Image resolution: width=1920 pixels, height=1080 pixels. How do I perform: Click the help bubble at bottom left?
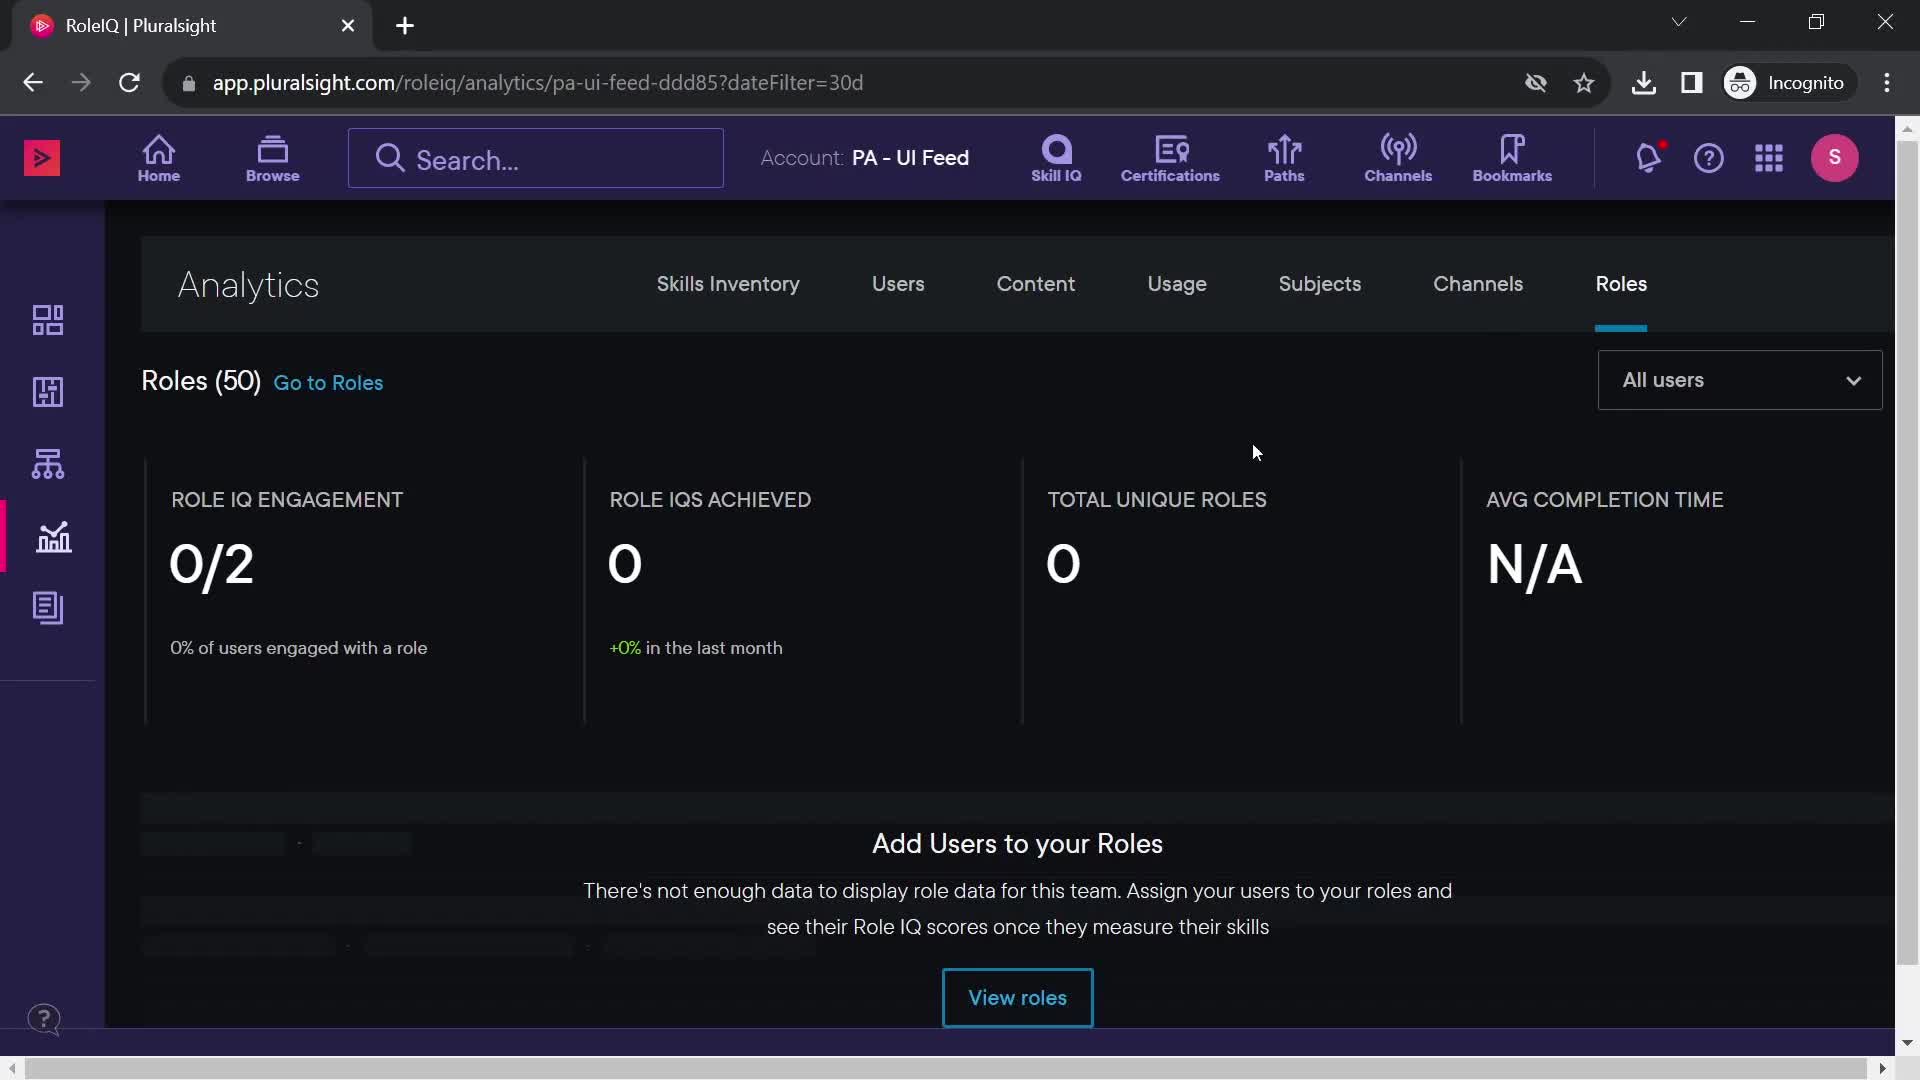[x=44, y=1019]
